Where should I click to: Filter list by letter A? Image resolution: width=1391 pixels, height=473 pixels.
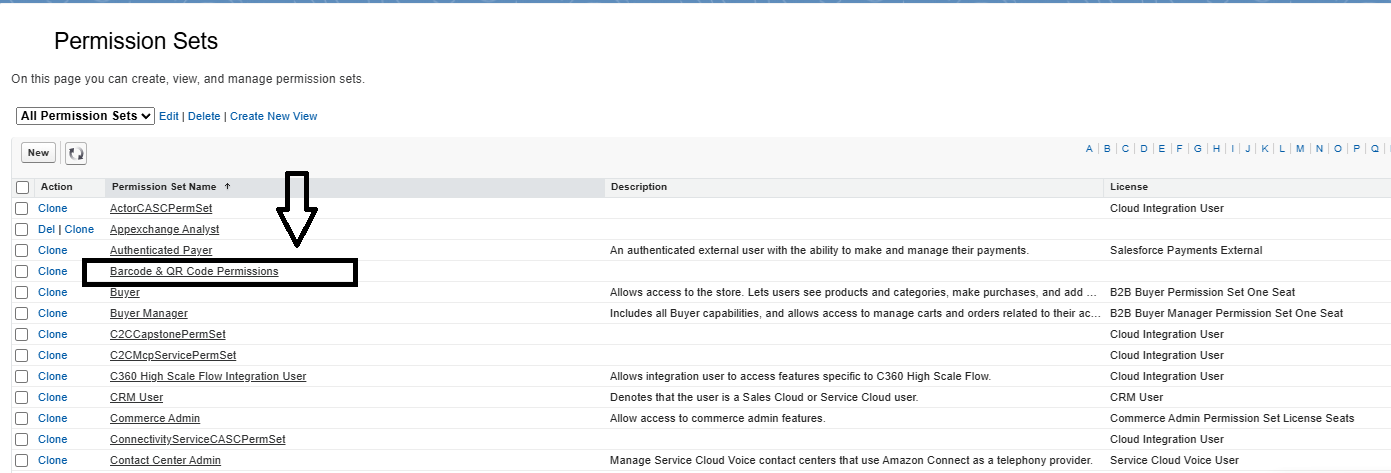[x=1090, y=149]
